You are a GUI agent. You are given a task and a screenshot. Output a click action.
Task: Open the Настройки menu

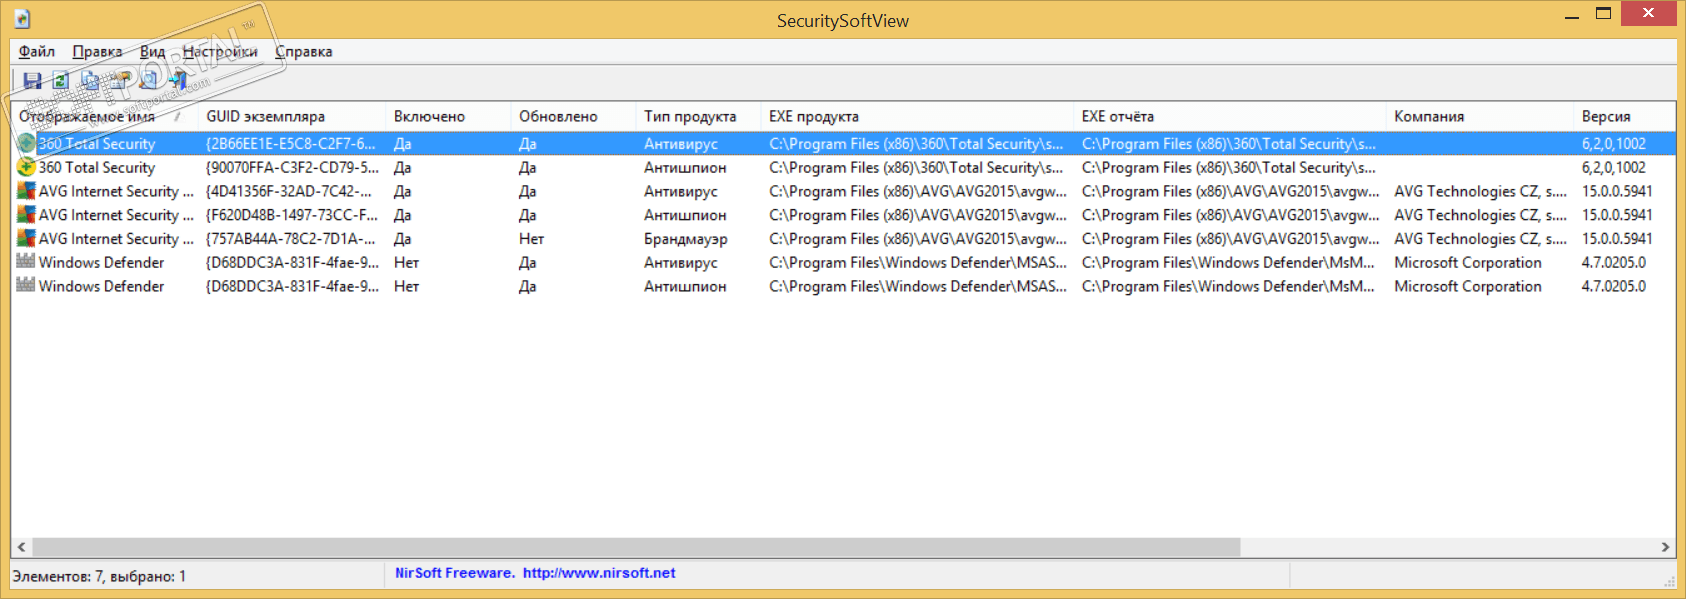click(220, 52)
